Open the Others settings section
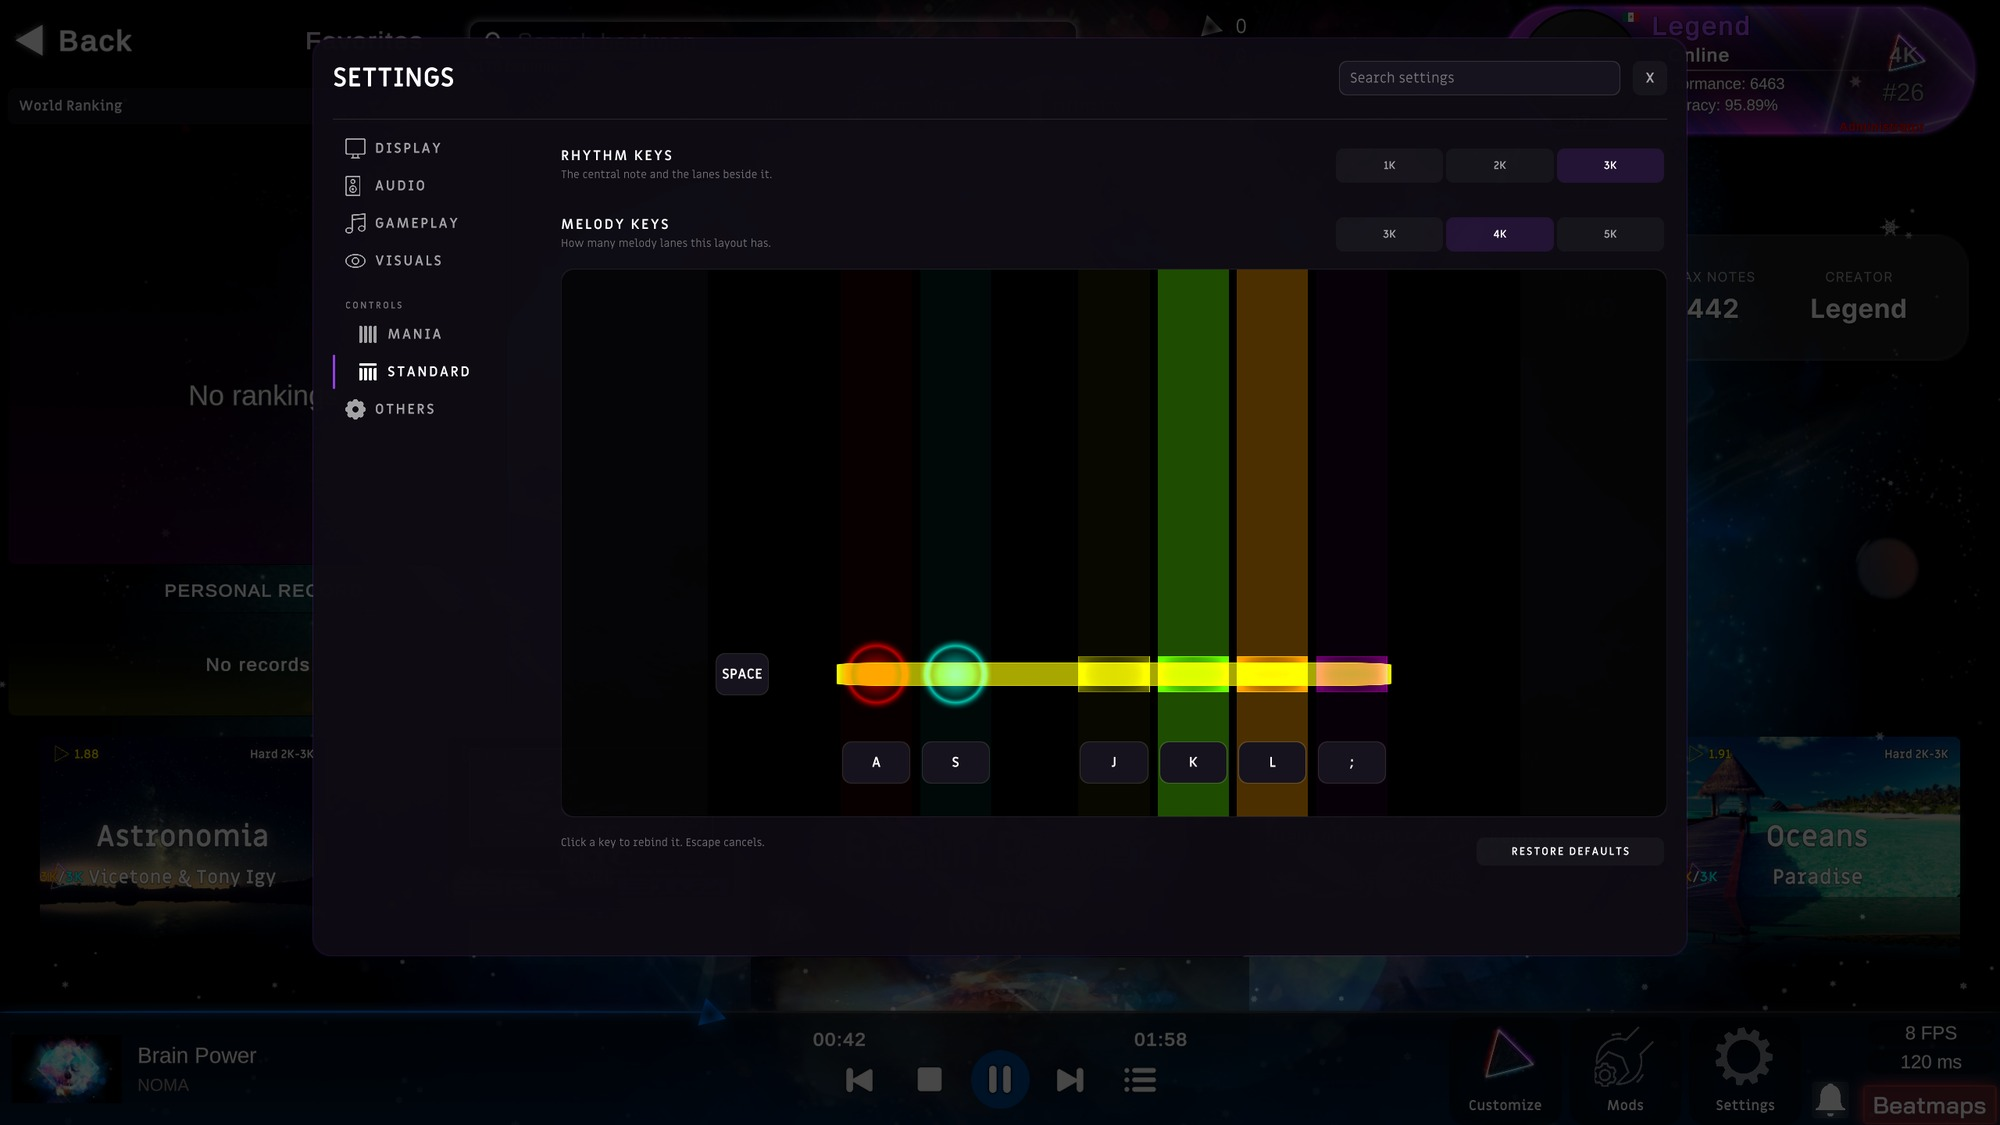This screenshot has width=2000, height=1125. click(x=390, y=409)
